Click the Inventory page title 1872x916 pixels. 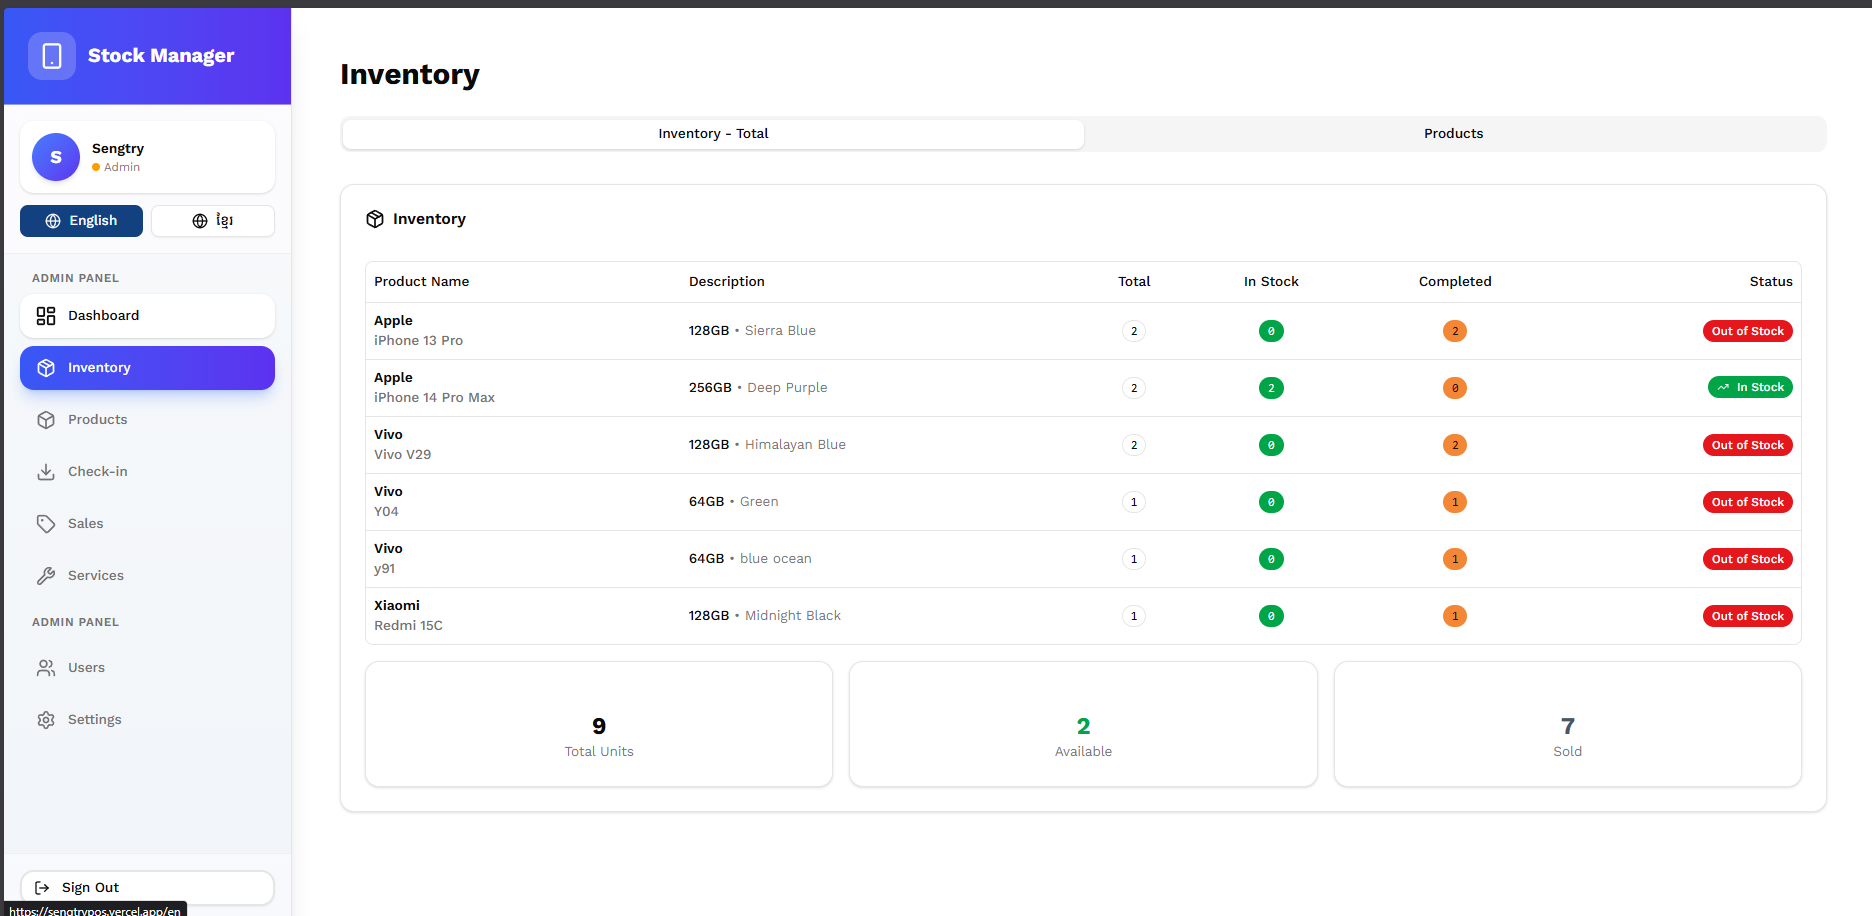pyautogui.click(x=410, y=75)
